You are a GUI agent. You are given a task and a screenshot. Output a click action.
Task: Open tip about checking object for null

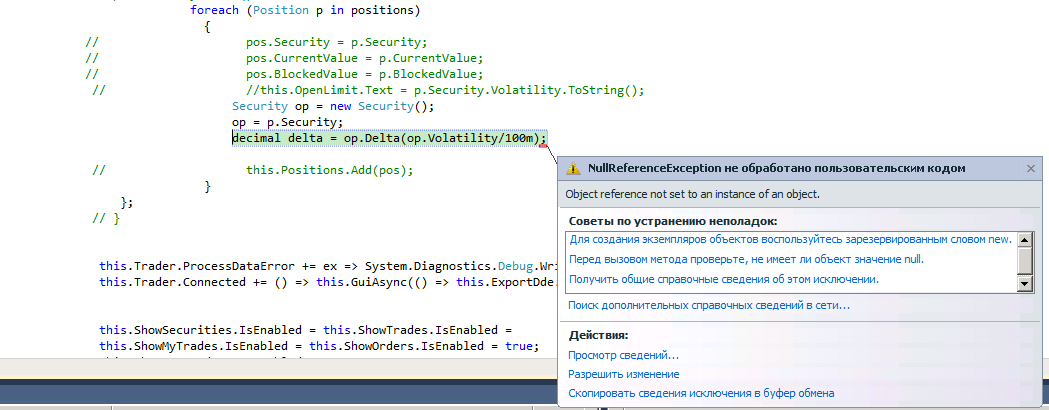point(746,259)
